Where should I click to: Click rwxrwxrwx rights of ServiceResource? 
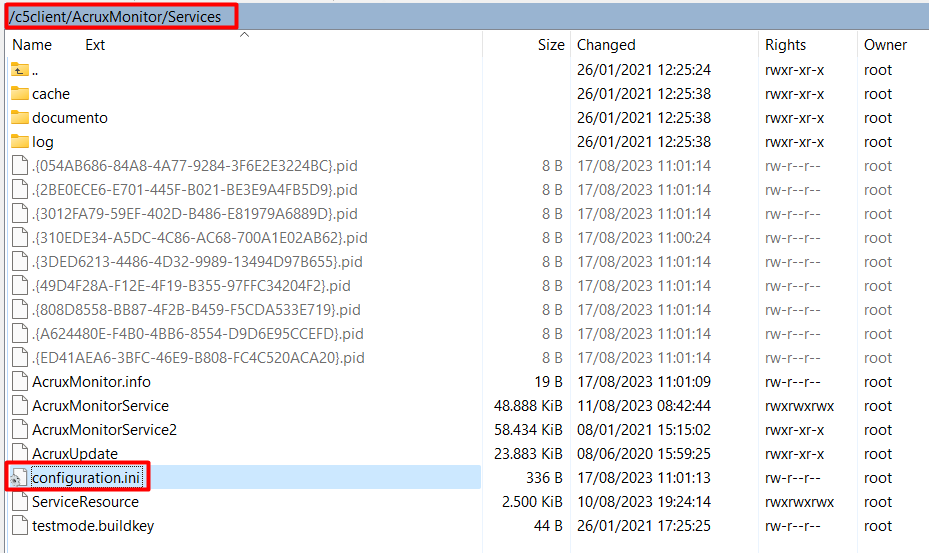pos(799,502)
